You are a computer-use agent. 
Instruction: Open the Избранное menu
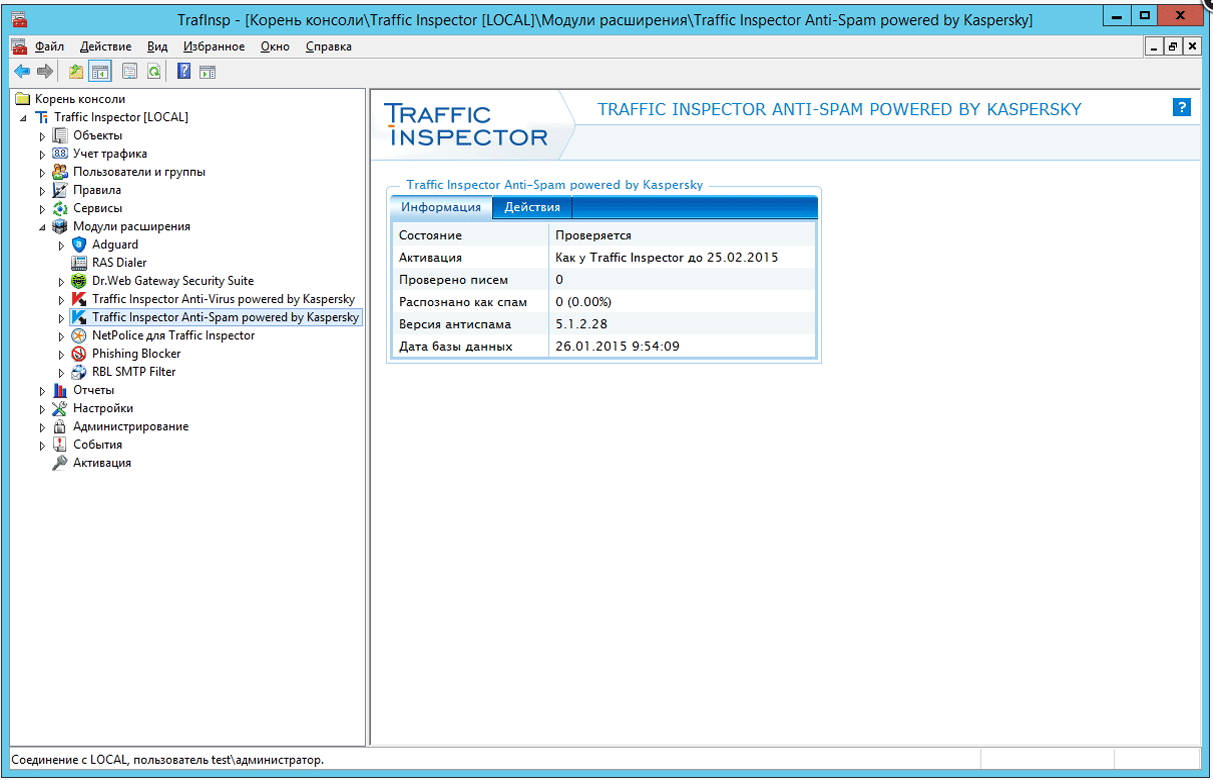point(214,46)
